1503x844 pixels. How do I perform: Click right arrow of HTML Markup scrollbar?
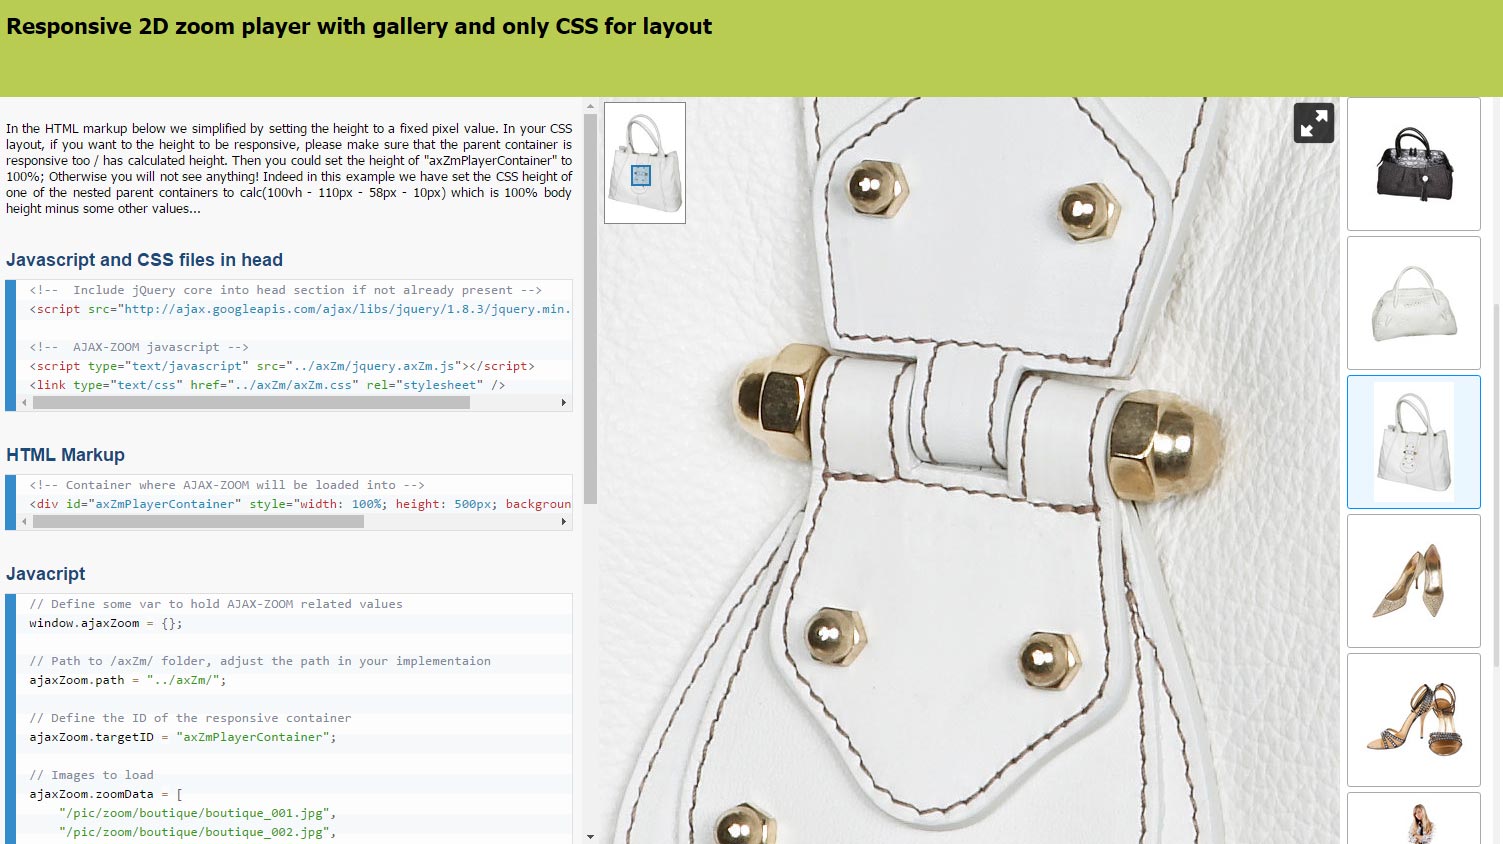[x=564, y=522]
